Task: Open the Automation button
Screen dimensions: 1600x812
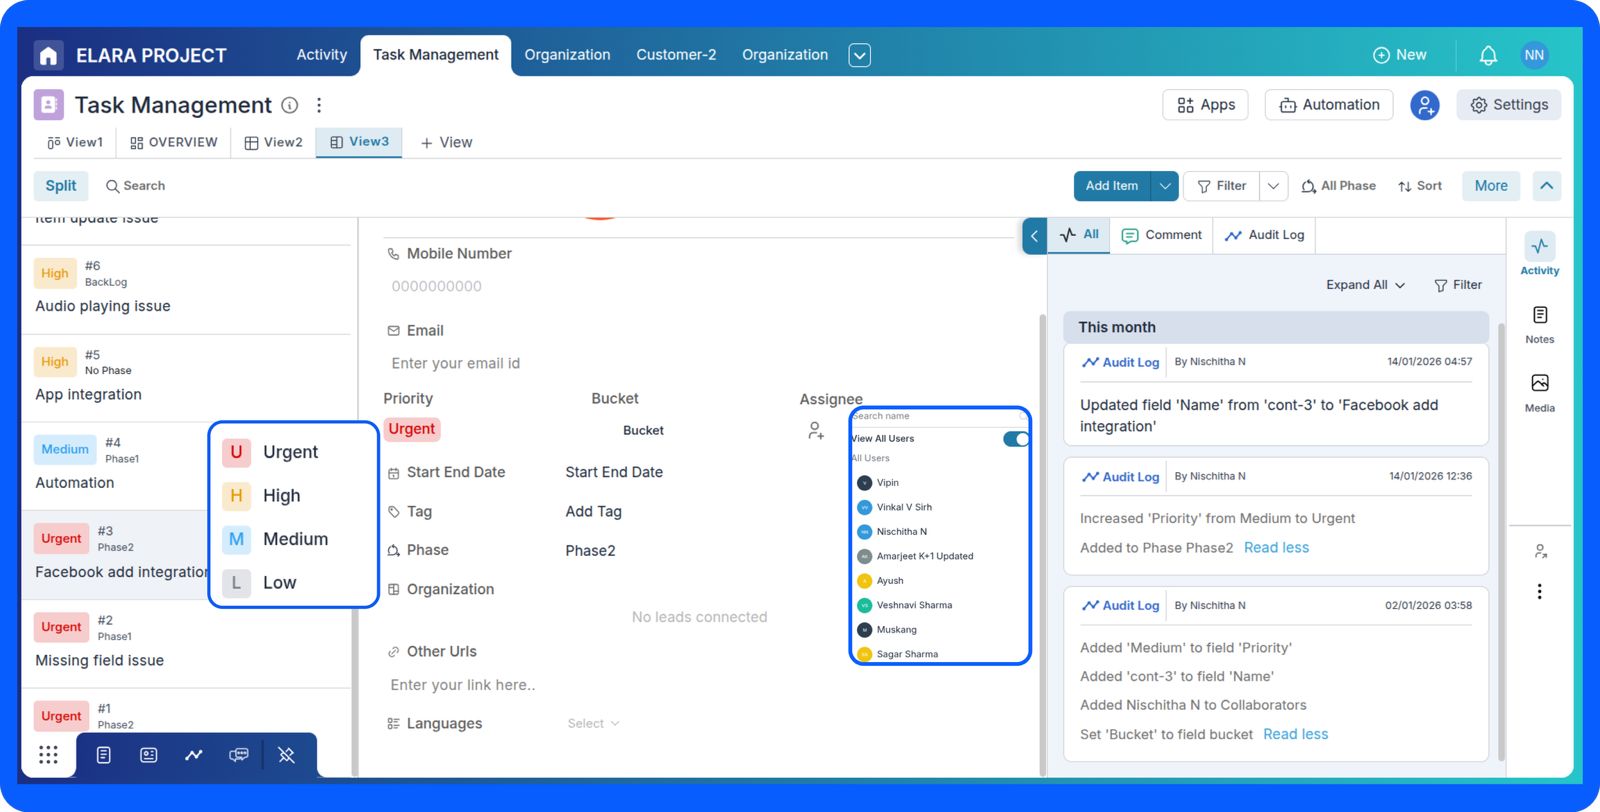Action: click(1329, 105)
